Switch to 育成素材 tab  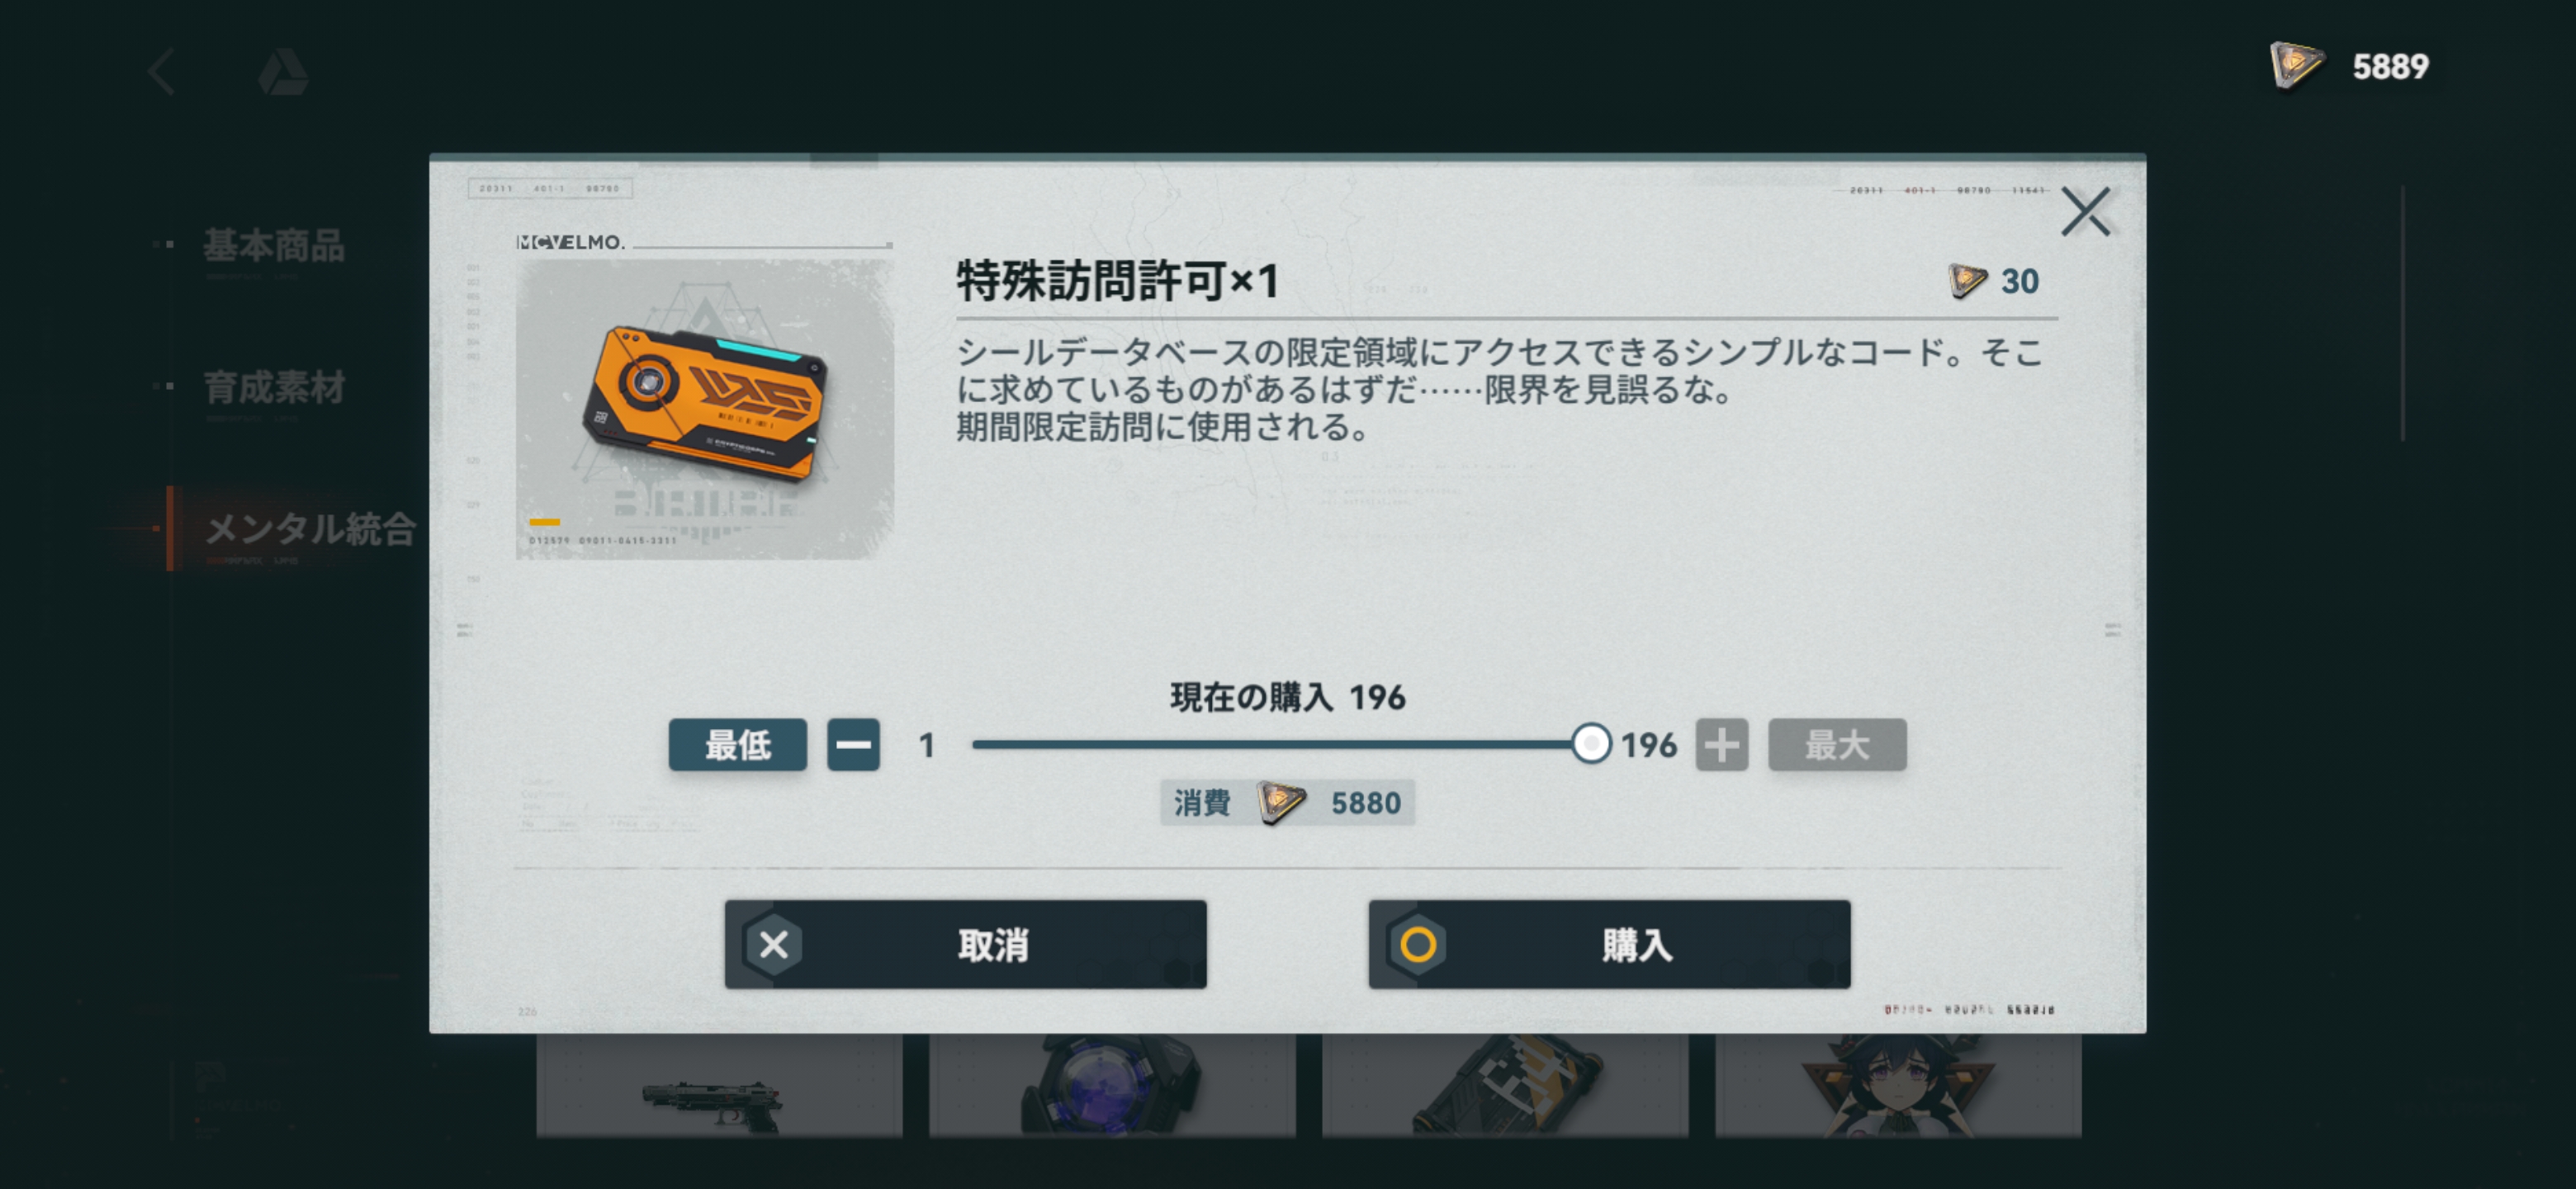pyautogui.click(x=274, y=387)
